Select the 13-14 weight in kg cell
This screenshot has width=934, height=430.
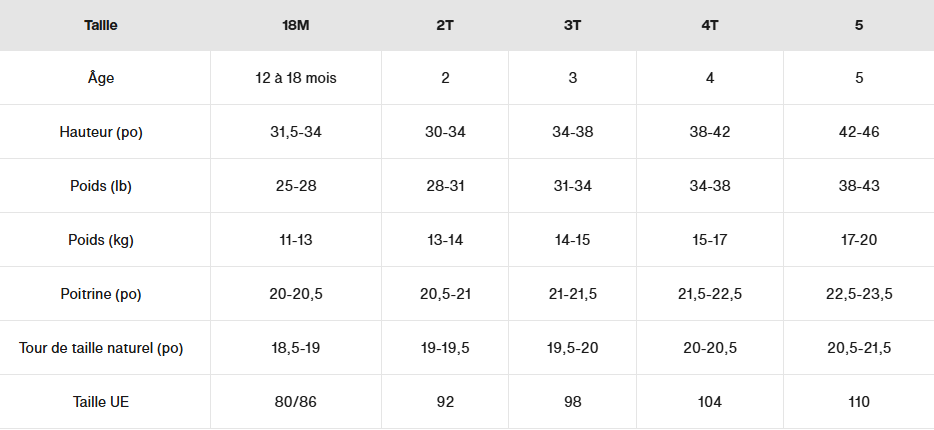445,240
